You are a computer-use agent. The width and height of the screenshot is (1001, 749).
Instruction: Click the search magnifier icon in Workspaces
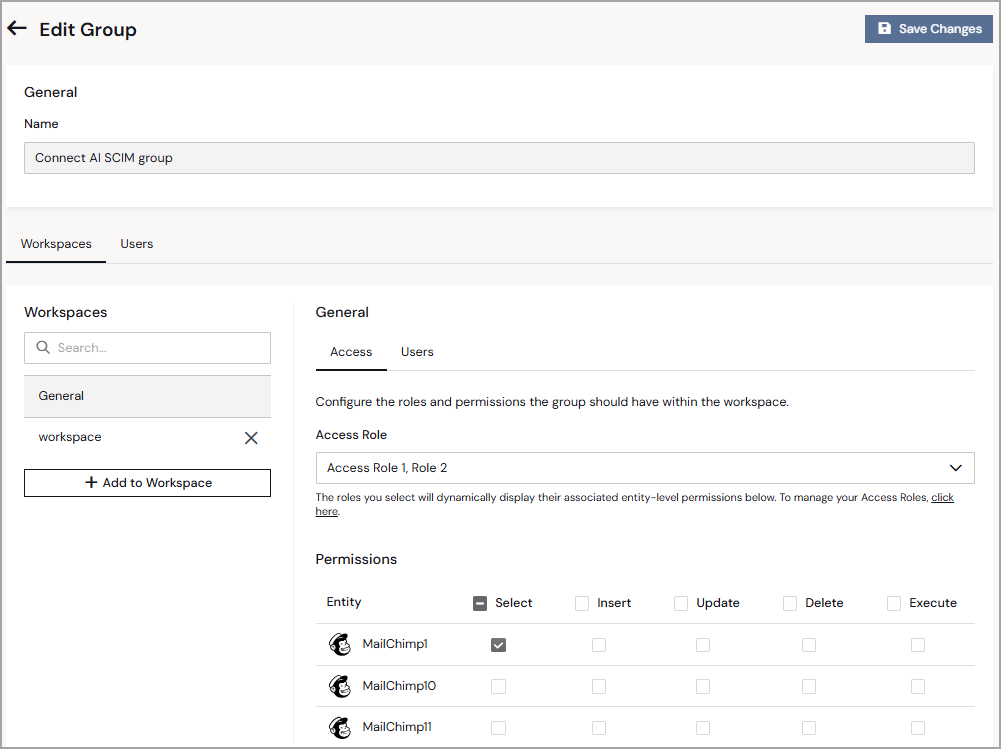[x=43, y=347]
